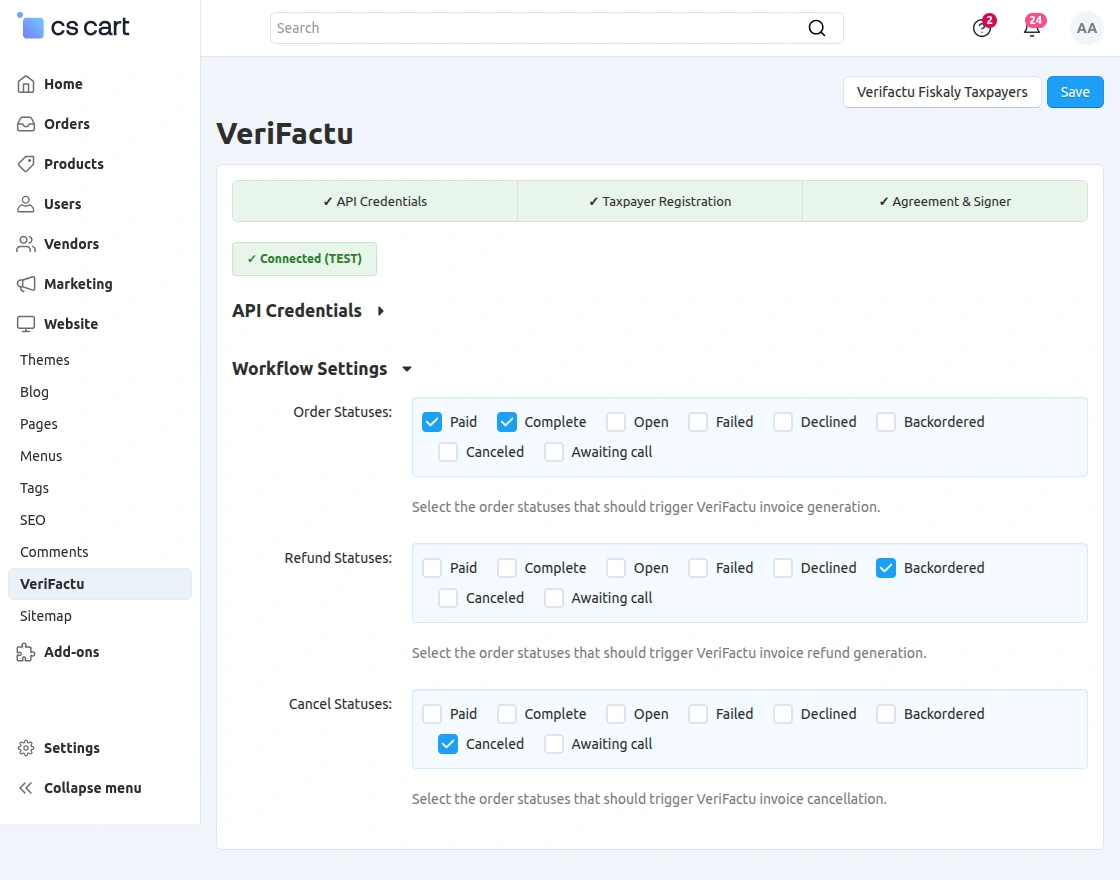
Task: Collapse the Workflow Settings section arrow
Action: click(407, 369)
